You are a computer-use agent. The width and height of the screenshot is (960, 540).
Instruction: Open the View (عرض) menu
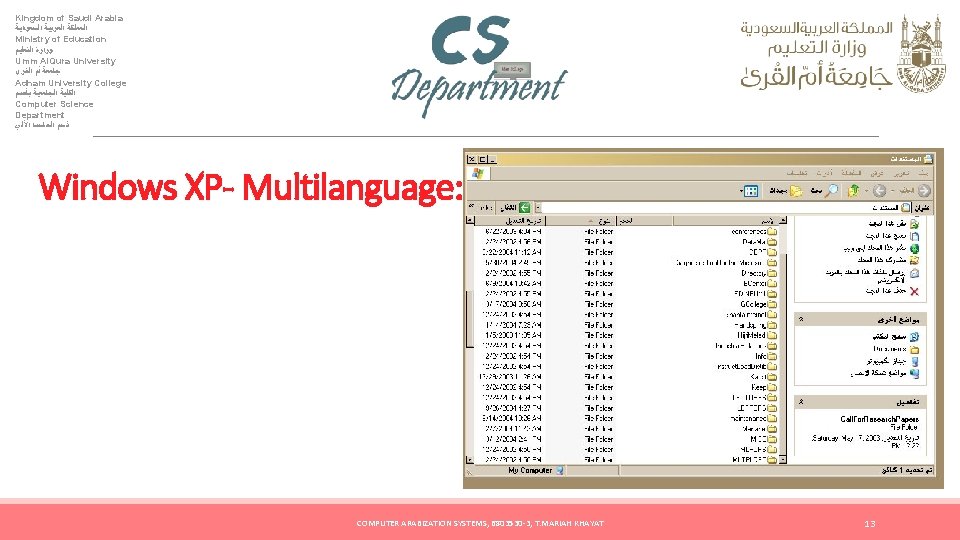click(x=877, y=173)
